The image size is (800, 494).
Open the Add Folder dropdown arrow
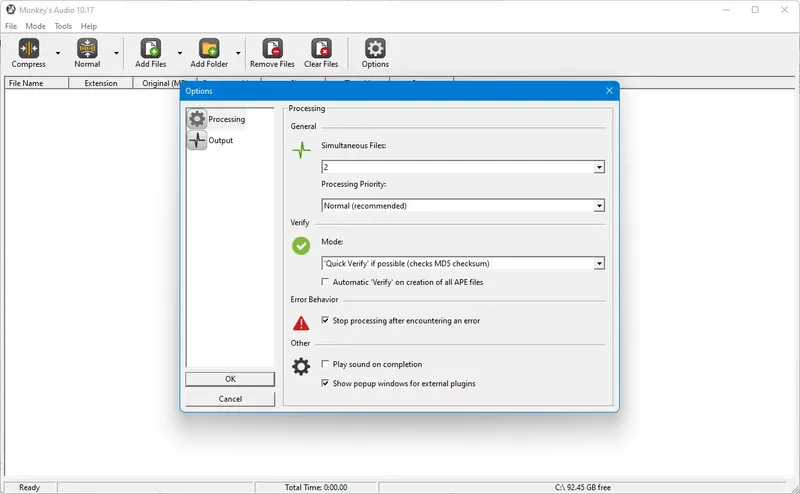click(238, 53)
